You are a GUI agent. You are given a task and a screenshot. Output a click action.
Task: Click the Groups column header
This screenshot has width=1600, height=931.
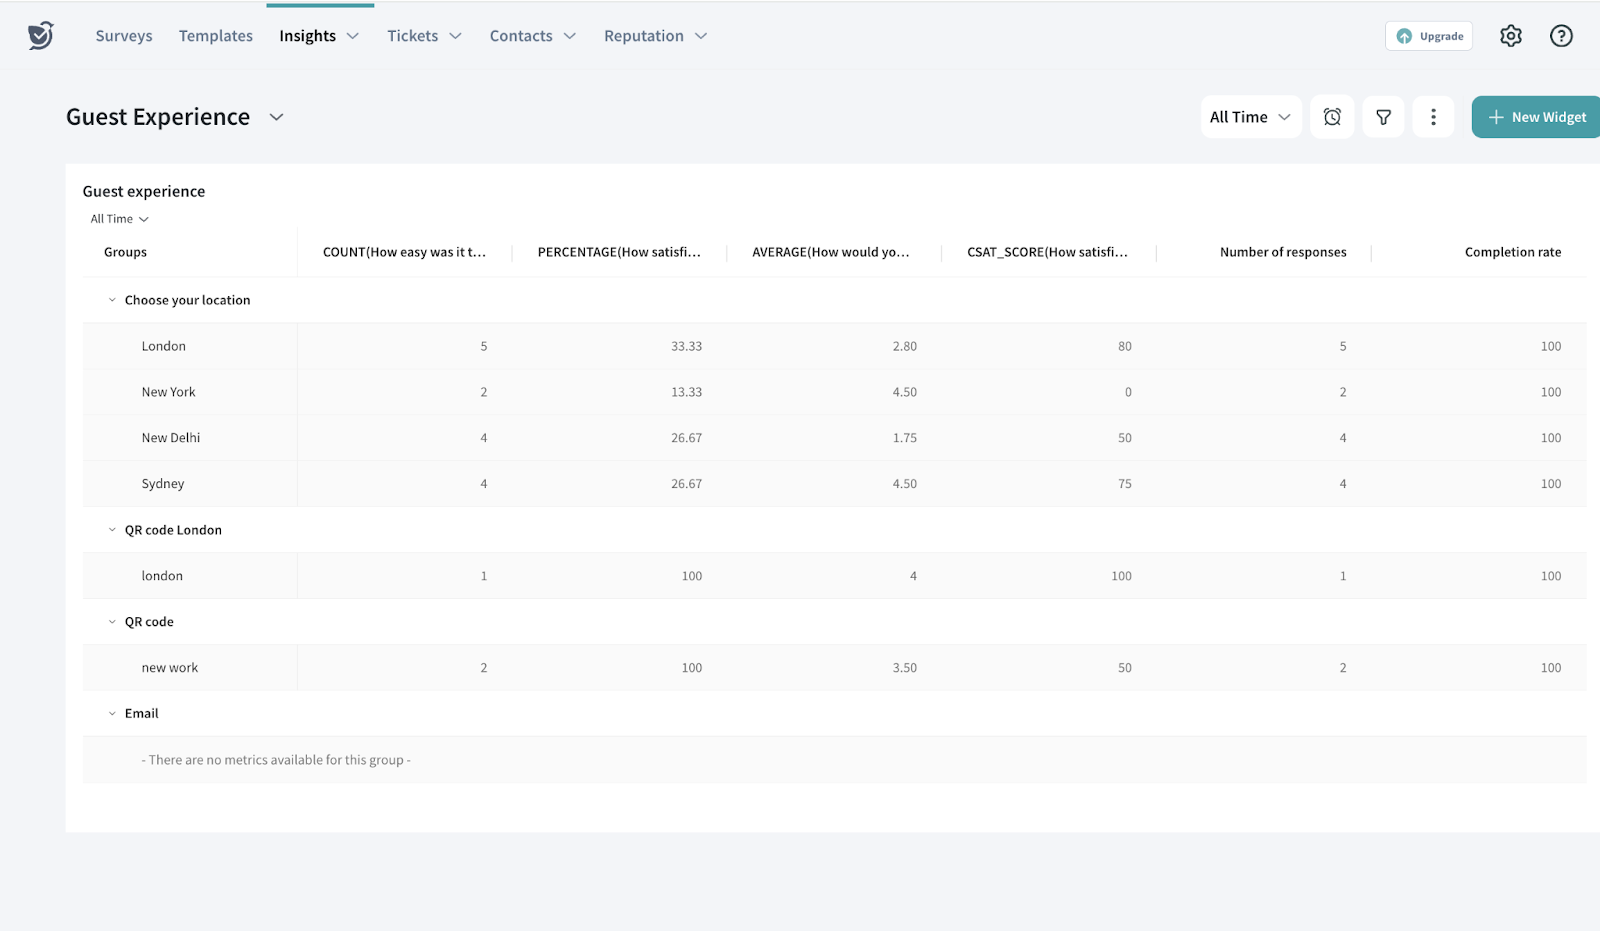(125, 252)
